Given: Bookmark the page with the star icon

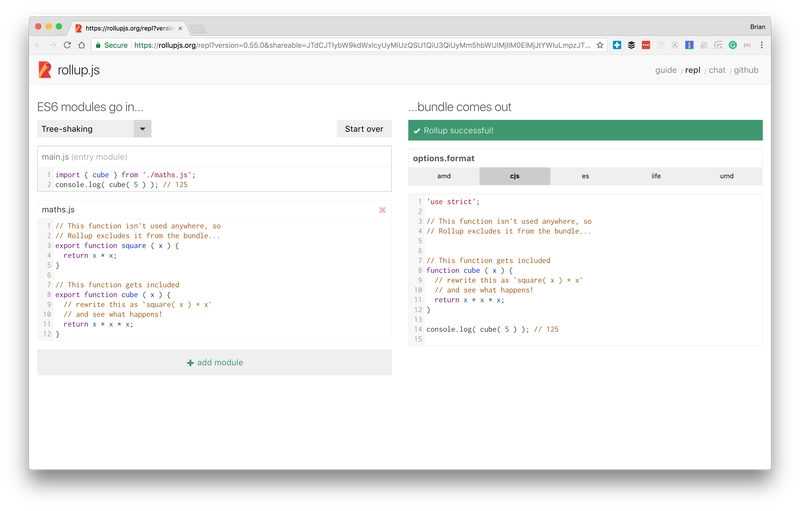Looking at the screenshot, I should (600, 45).
